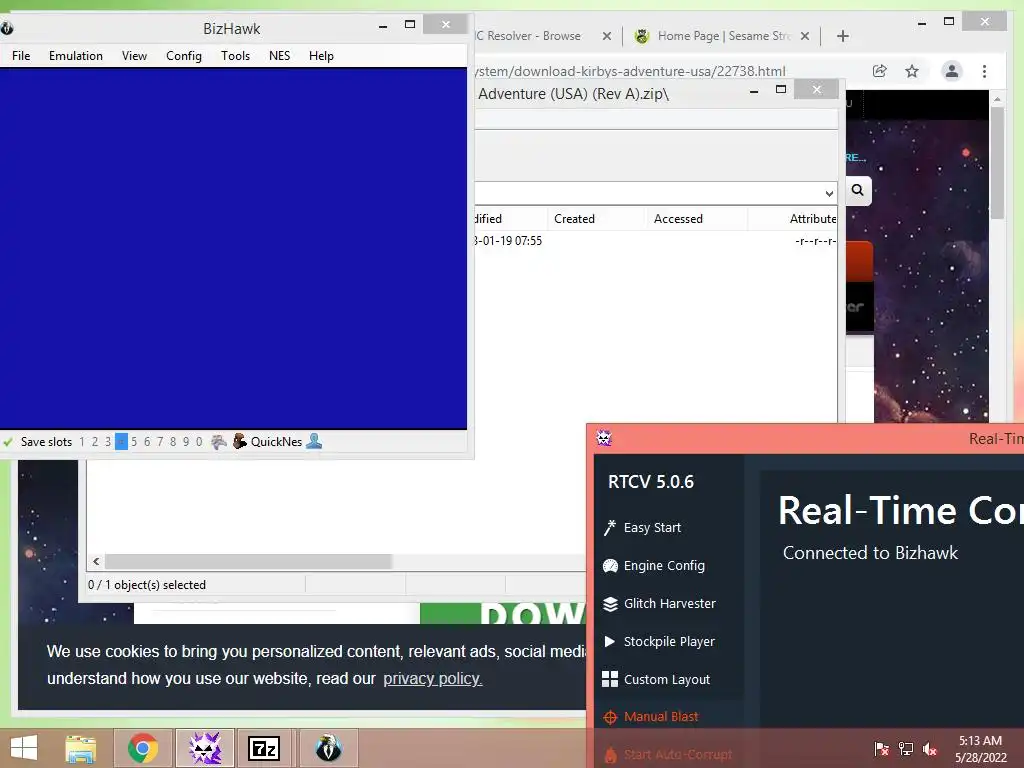This screenshot has height=768, width=1024.
Task: Click the share page icon in Chrome
Action: click(x=880, y=71)
